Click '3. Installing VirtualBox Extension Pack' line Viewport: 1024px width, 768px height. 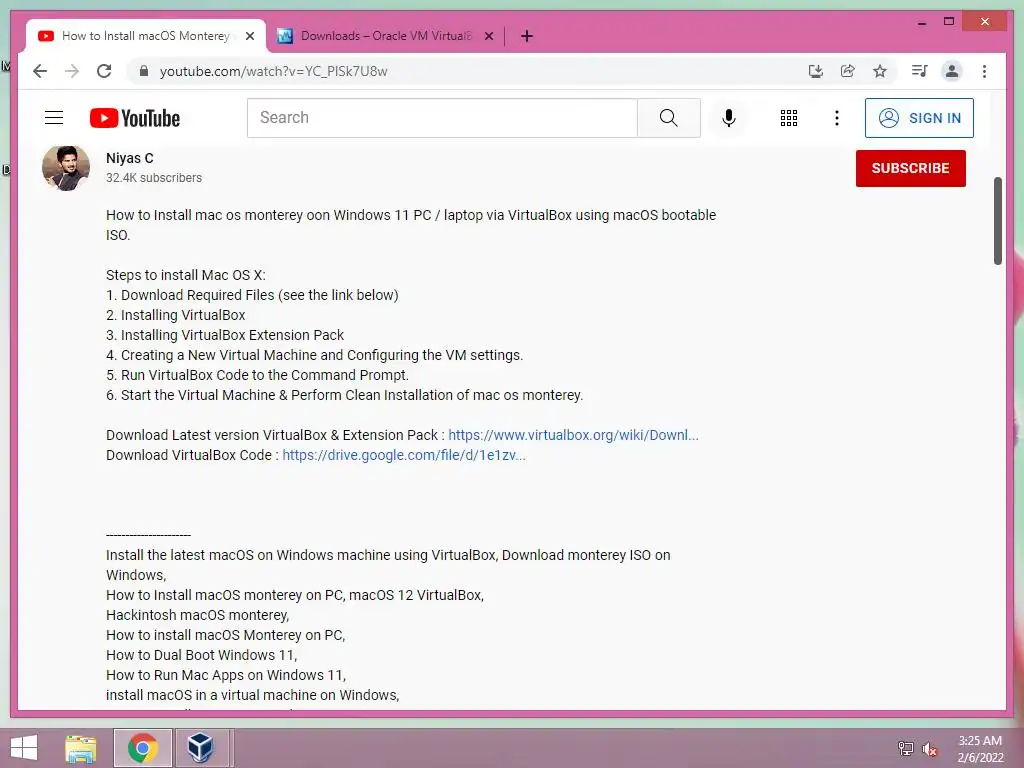(225, 335)
